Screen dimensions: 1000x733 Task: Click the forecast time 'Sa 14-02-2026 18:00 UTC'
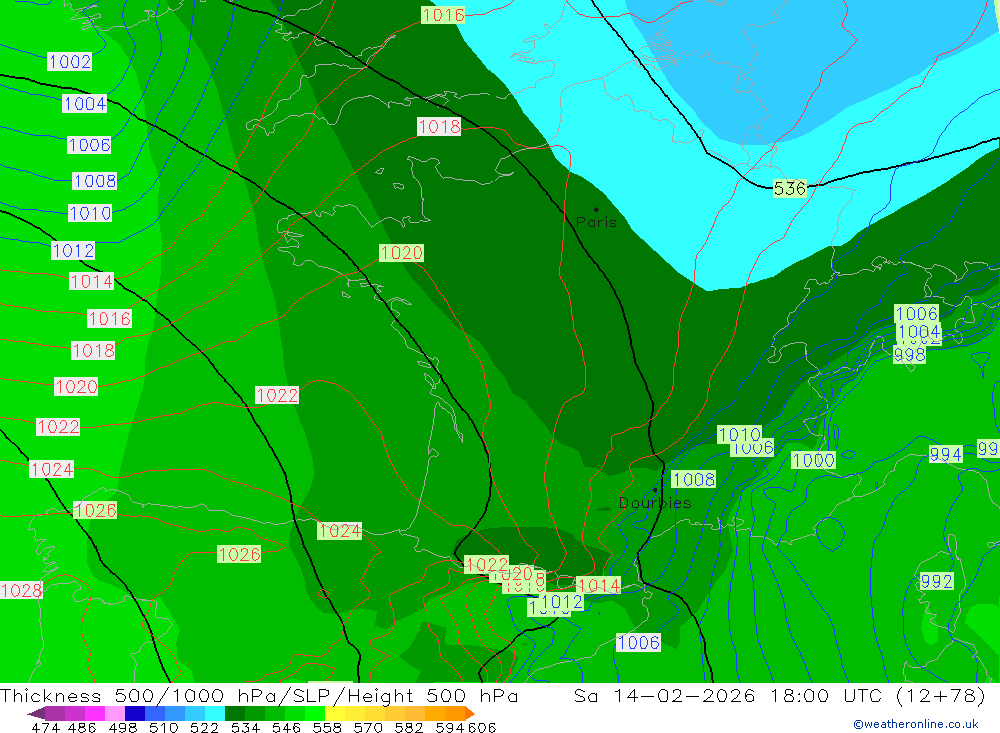coord(728,695)
